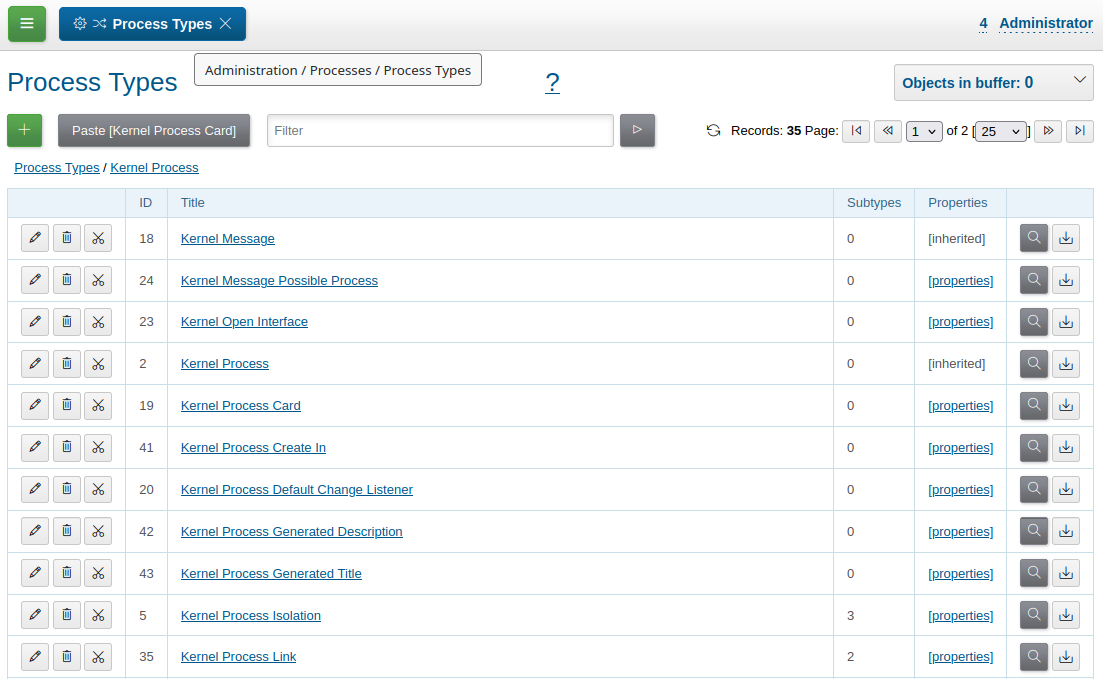This screenshot has height=679, width=1103.
Task: Cut Kernel Process Card with scissors icon
Action: [x=98, y=405]
